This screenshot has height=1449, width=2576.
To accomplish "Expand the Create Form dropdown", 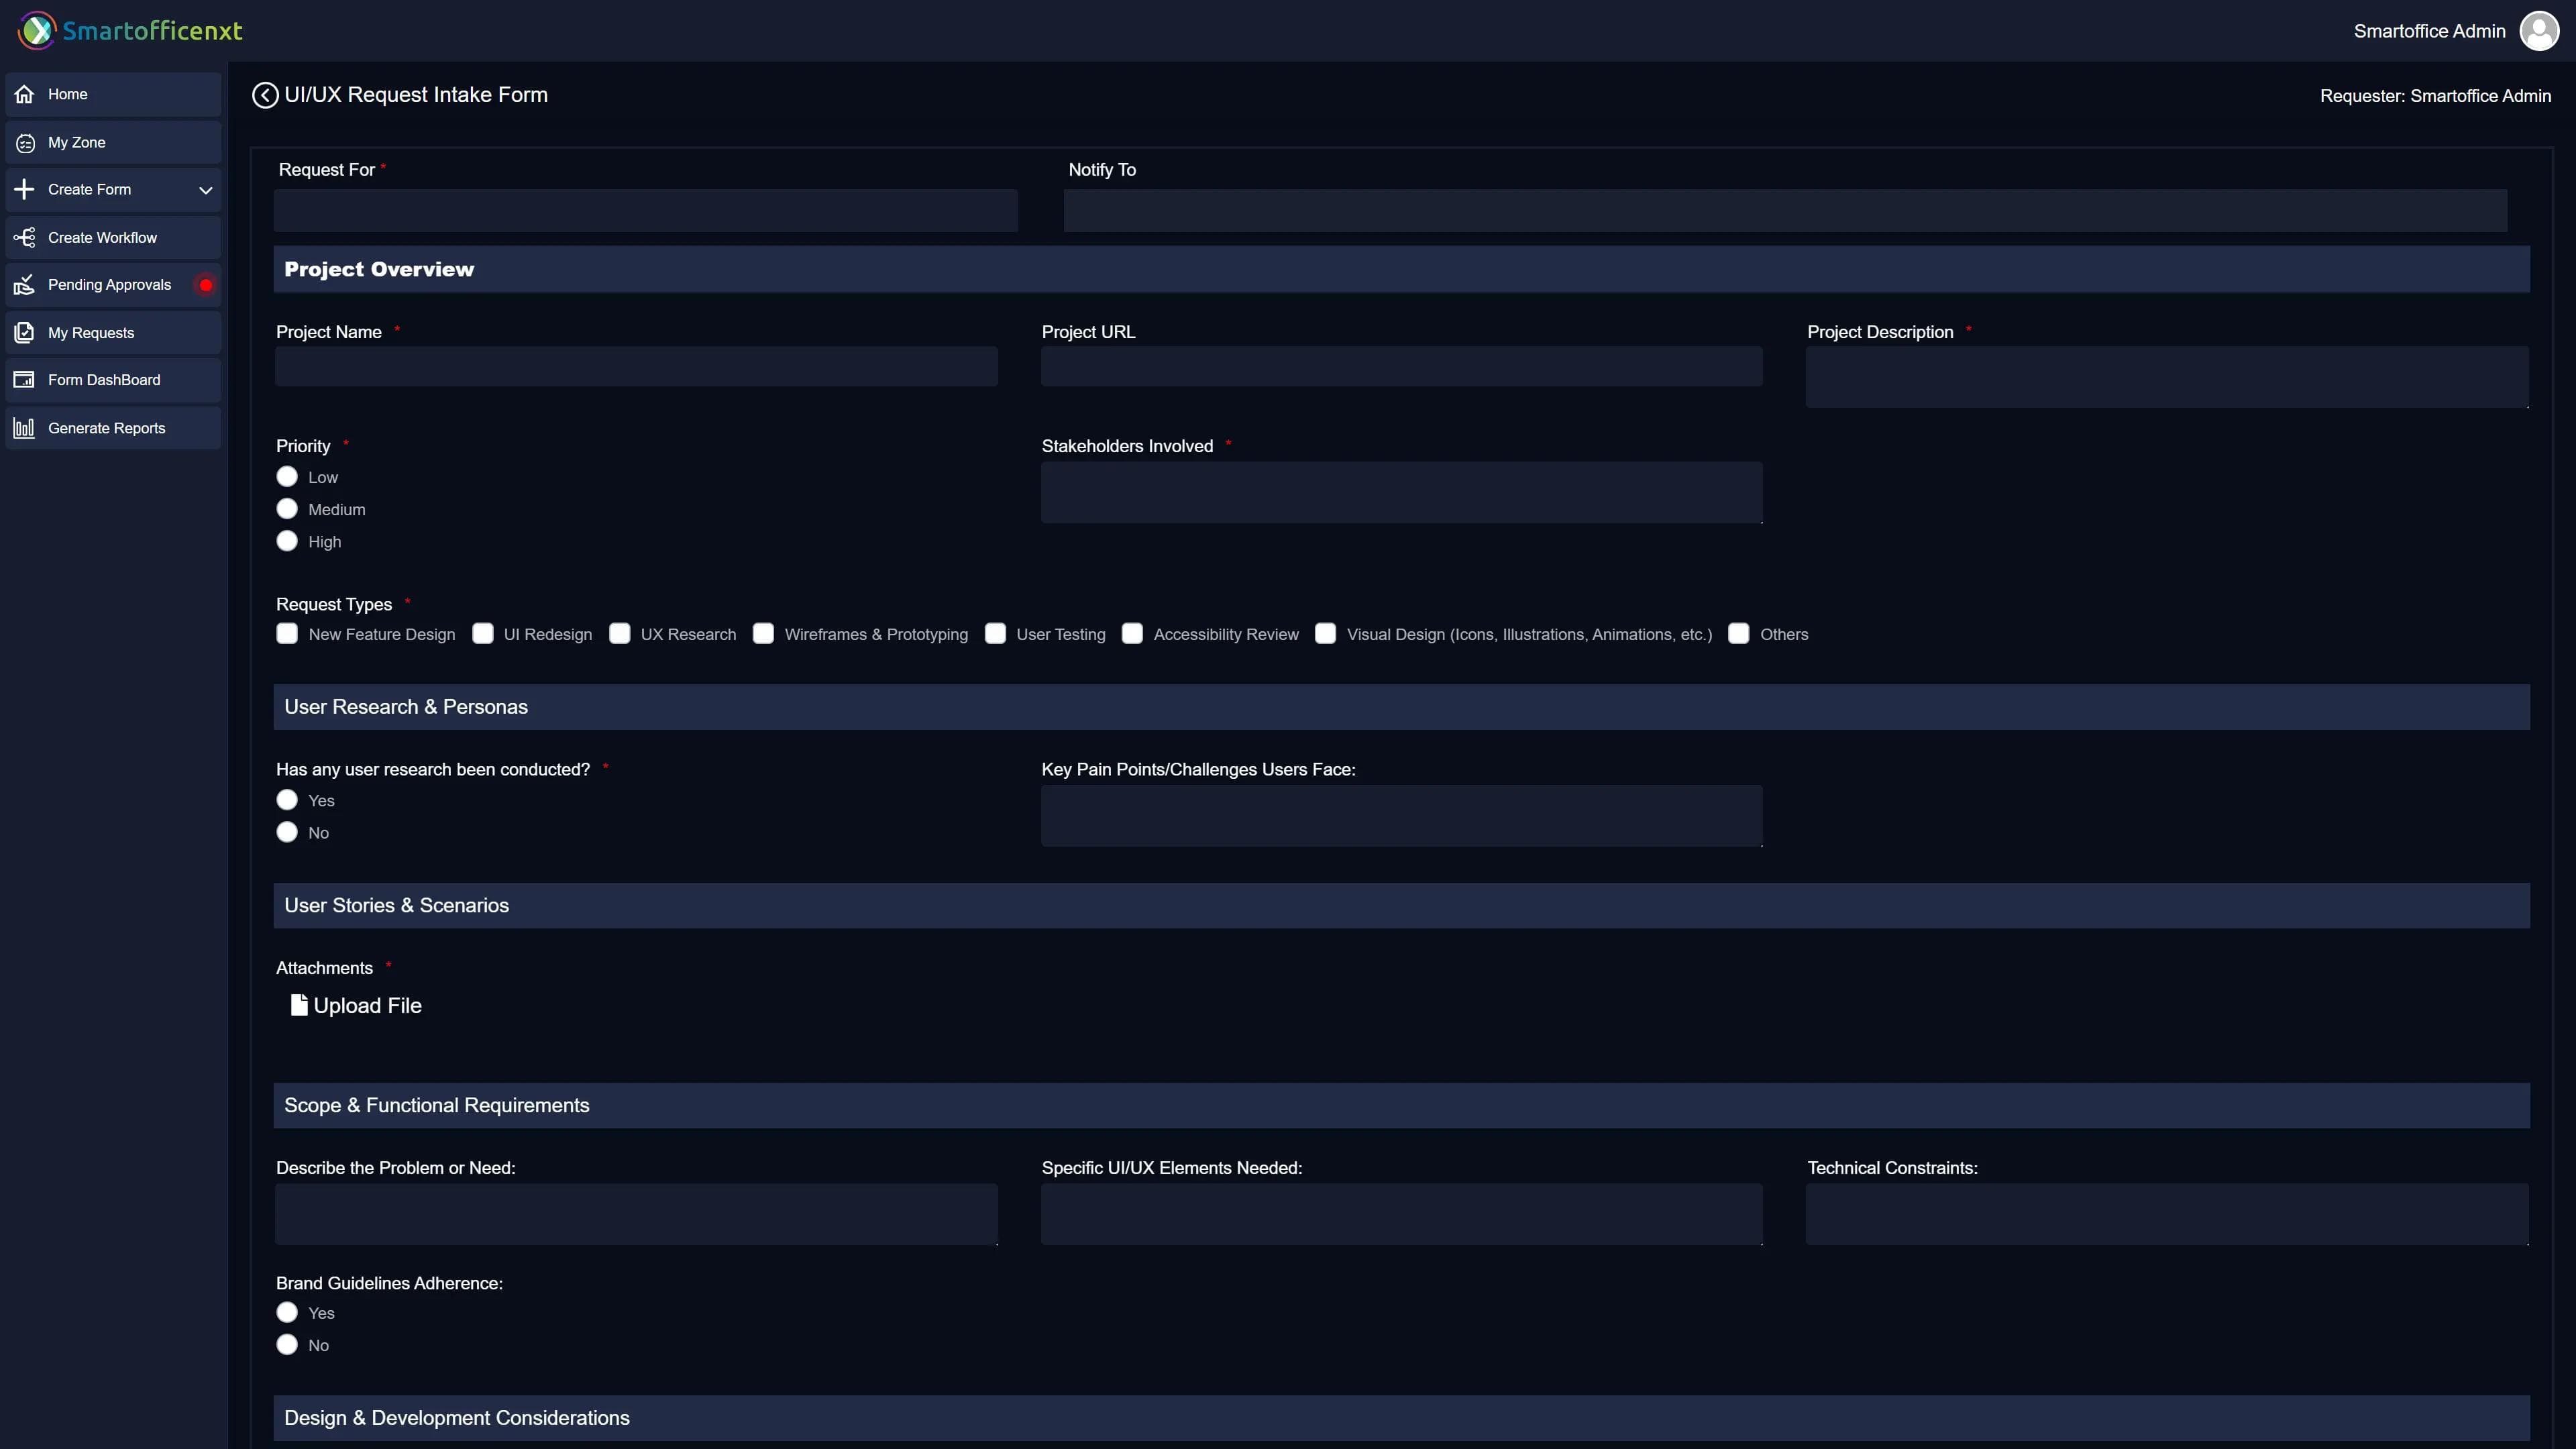I will [206, 190].
